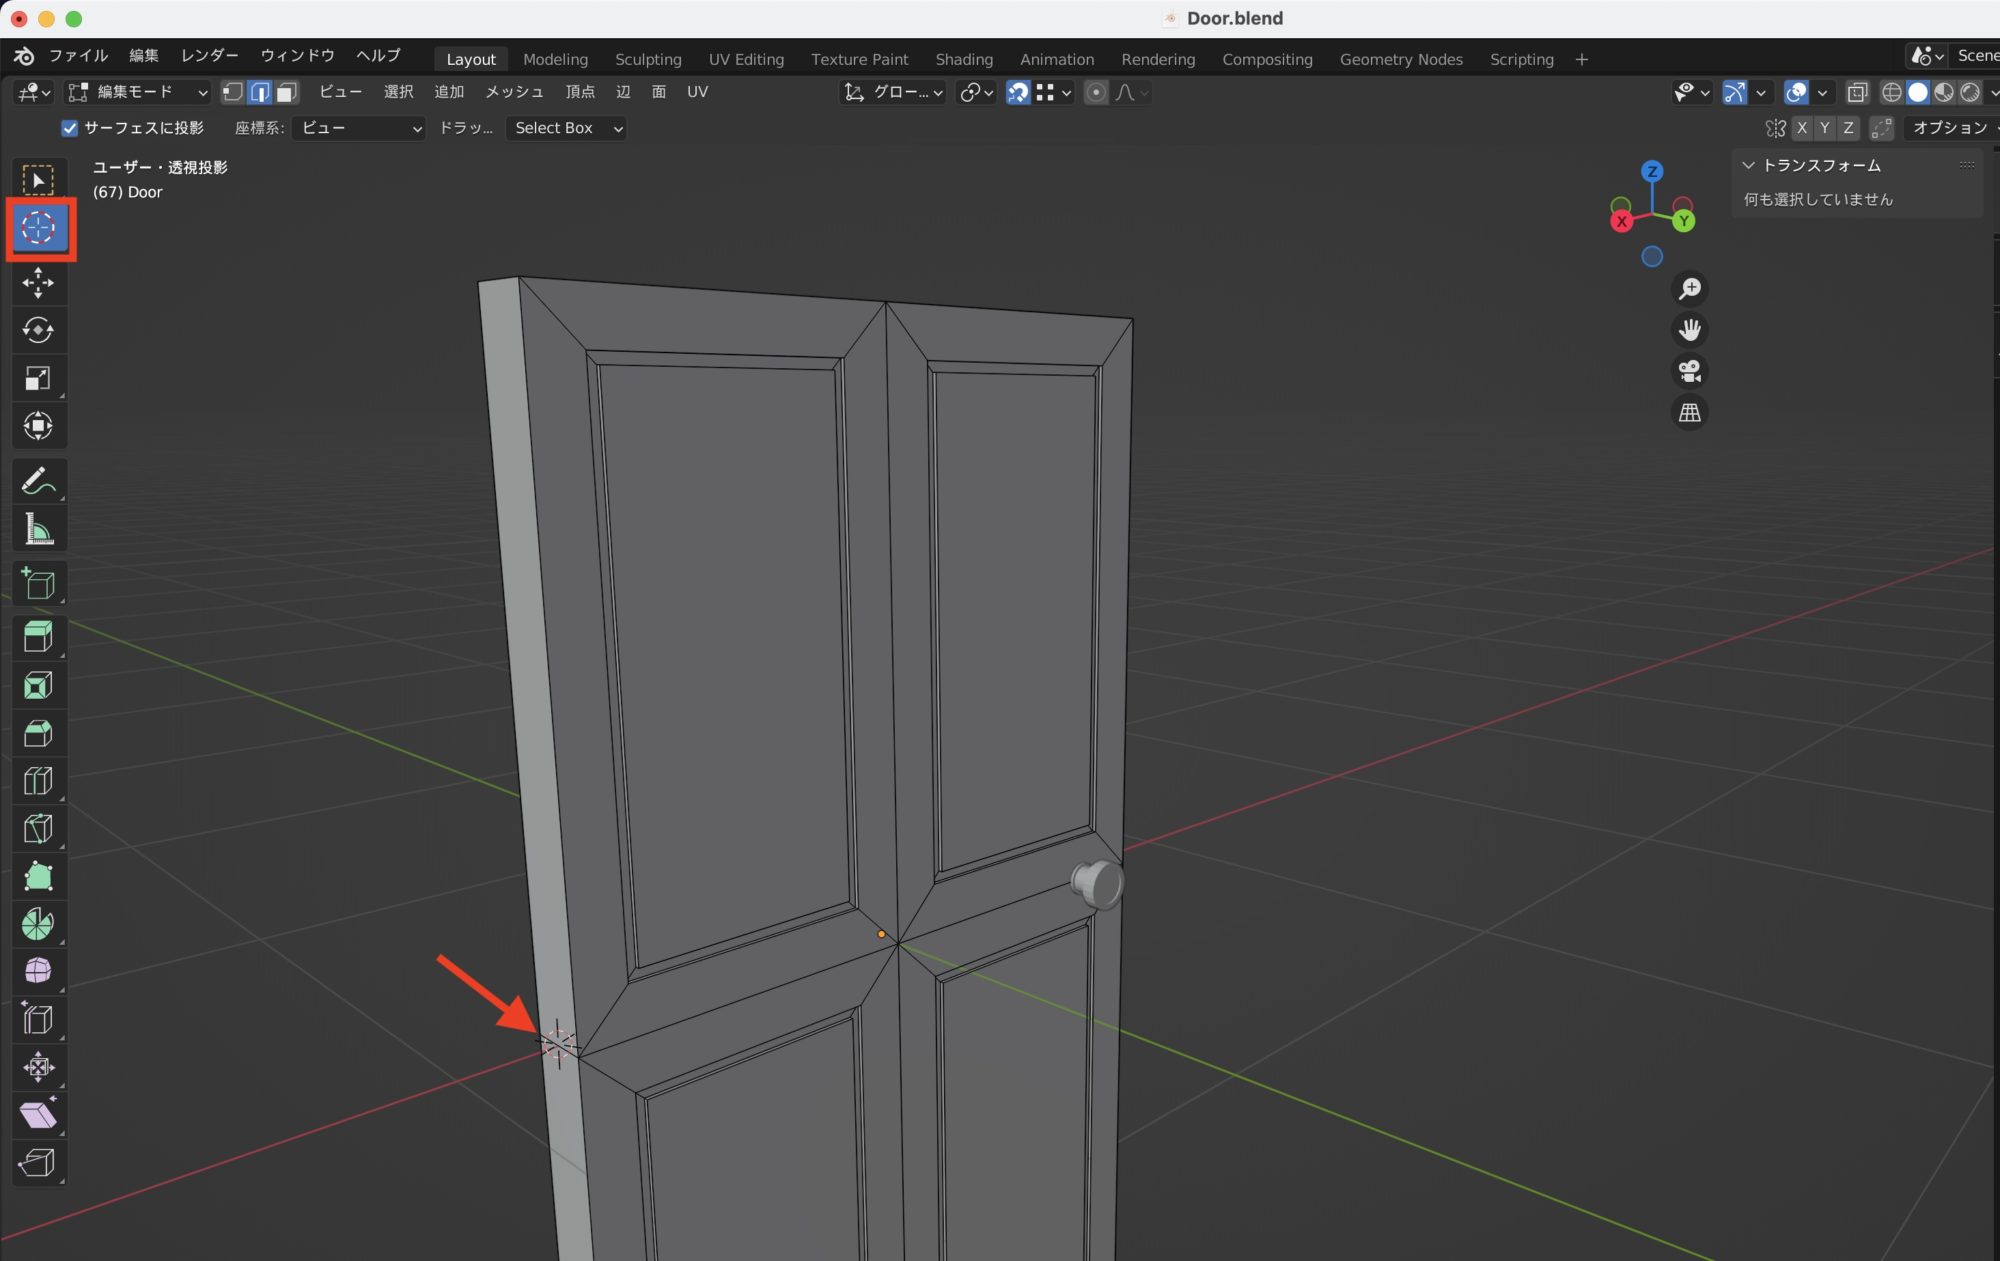Screen dimensions: 2000x1261
Task: Select the 3D Cursor tool
Action: [38, 228]
